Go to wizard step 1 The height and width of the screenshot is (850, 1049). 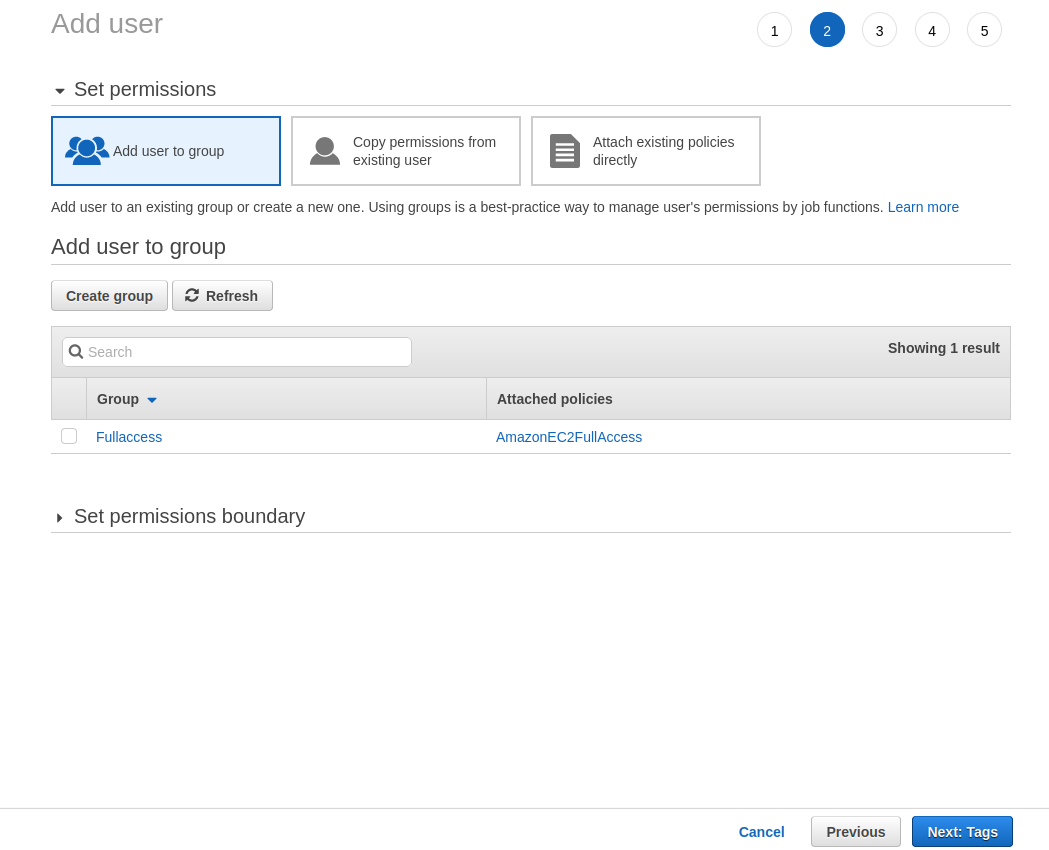(x=775, y=30)
